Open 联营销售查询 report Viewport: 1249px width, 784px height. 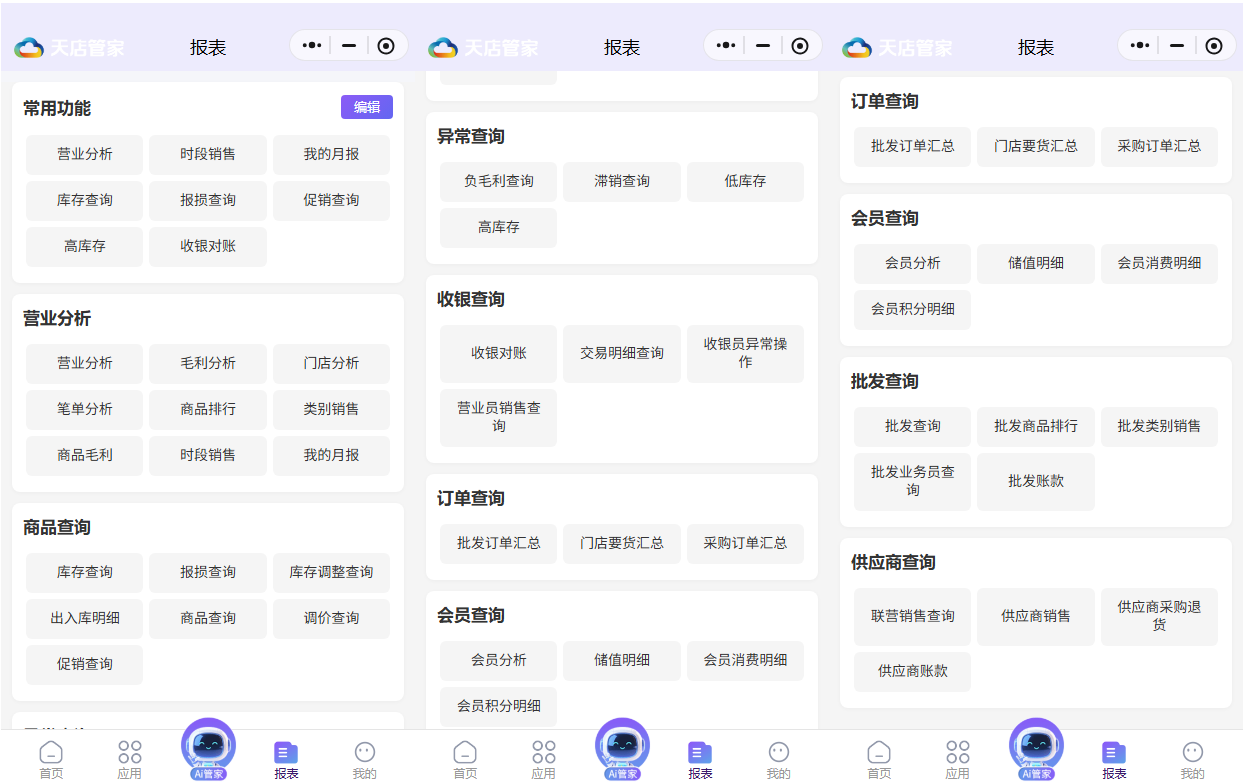pos(912,616)
